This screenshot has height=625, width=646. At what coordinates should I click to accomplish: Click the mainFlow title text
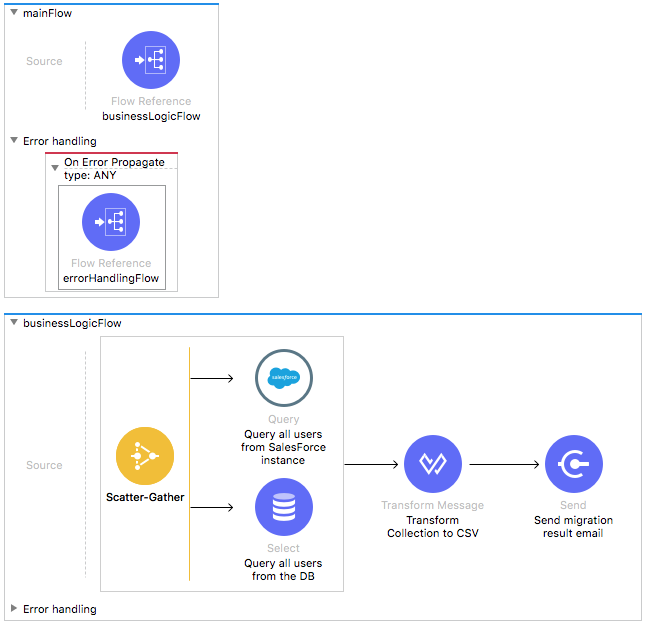48,13
